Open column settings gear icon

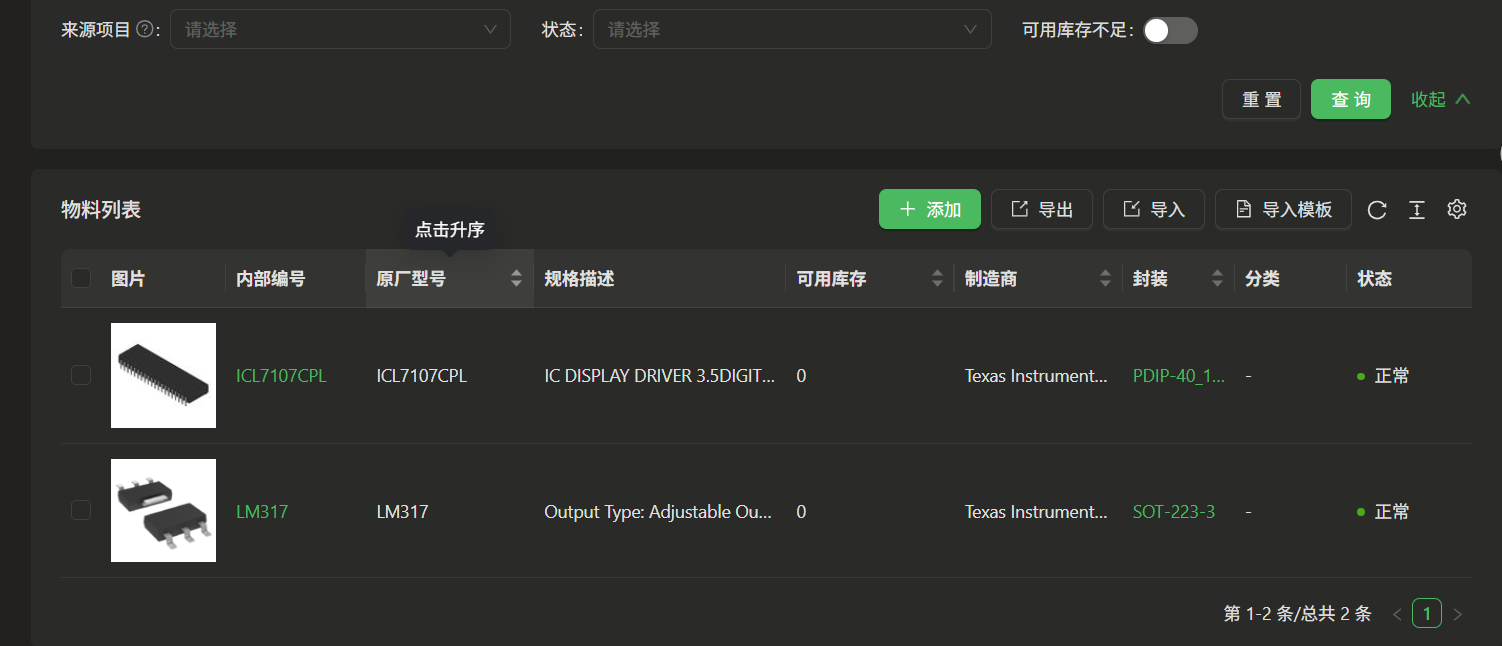tap(1456, 209)
